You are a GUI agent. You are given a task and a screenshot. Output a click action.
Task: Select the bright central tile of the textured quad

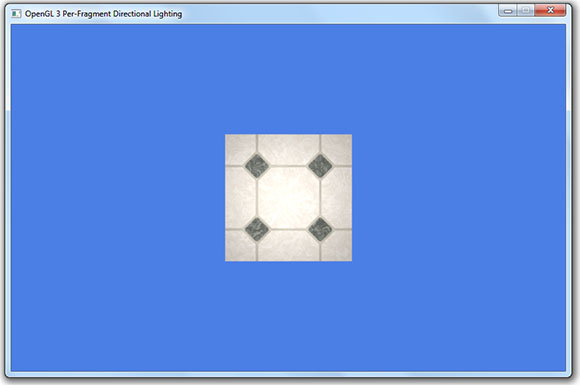[x=289, y=197]
